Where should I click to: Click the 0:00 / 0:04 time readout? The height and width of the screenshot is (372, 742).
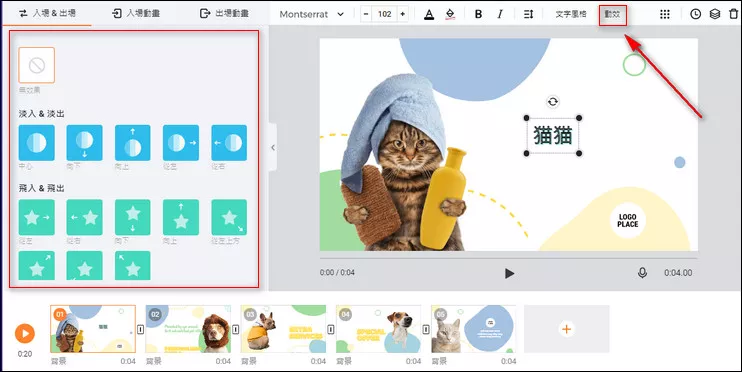pos(337,273)
